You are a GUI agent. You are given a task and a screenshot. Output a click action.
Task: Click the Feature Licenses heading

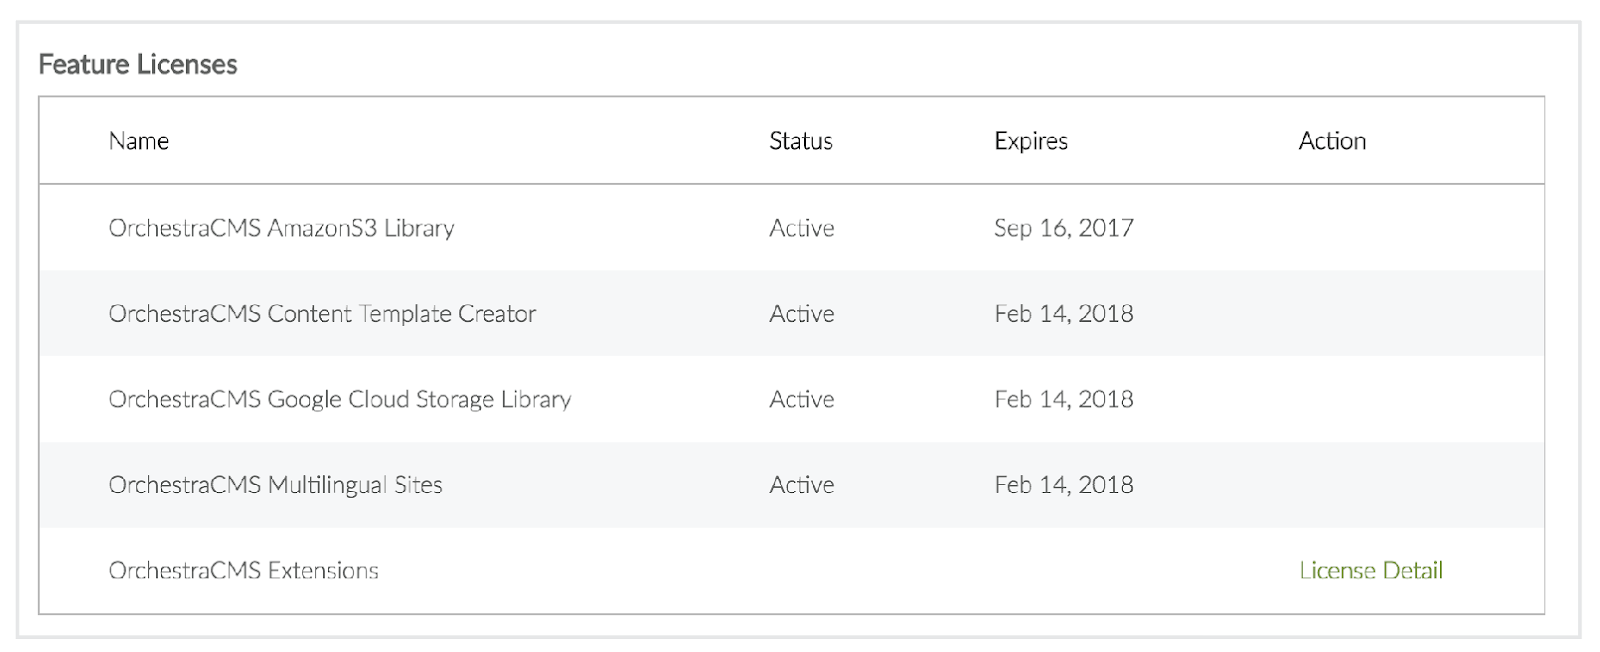[x=138, y=65]
